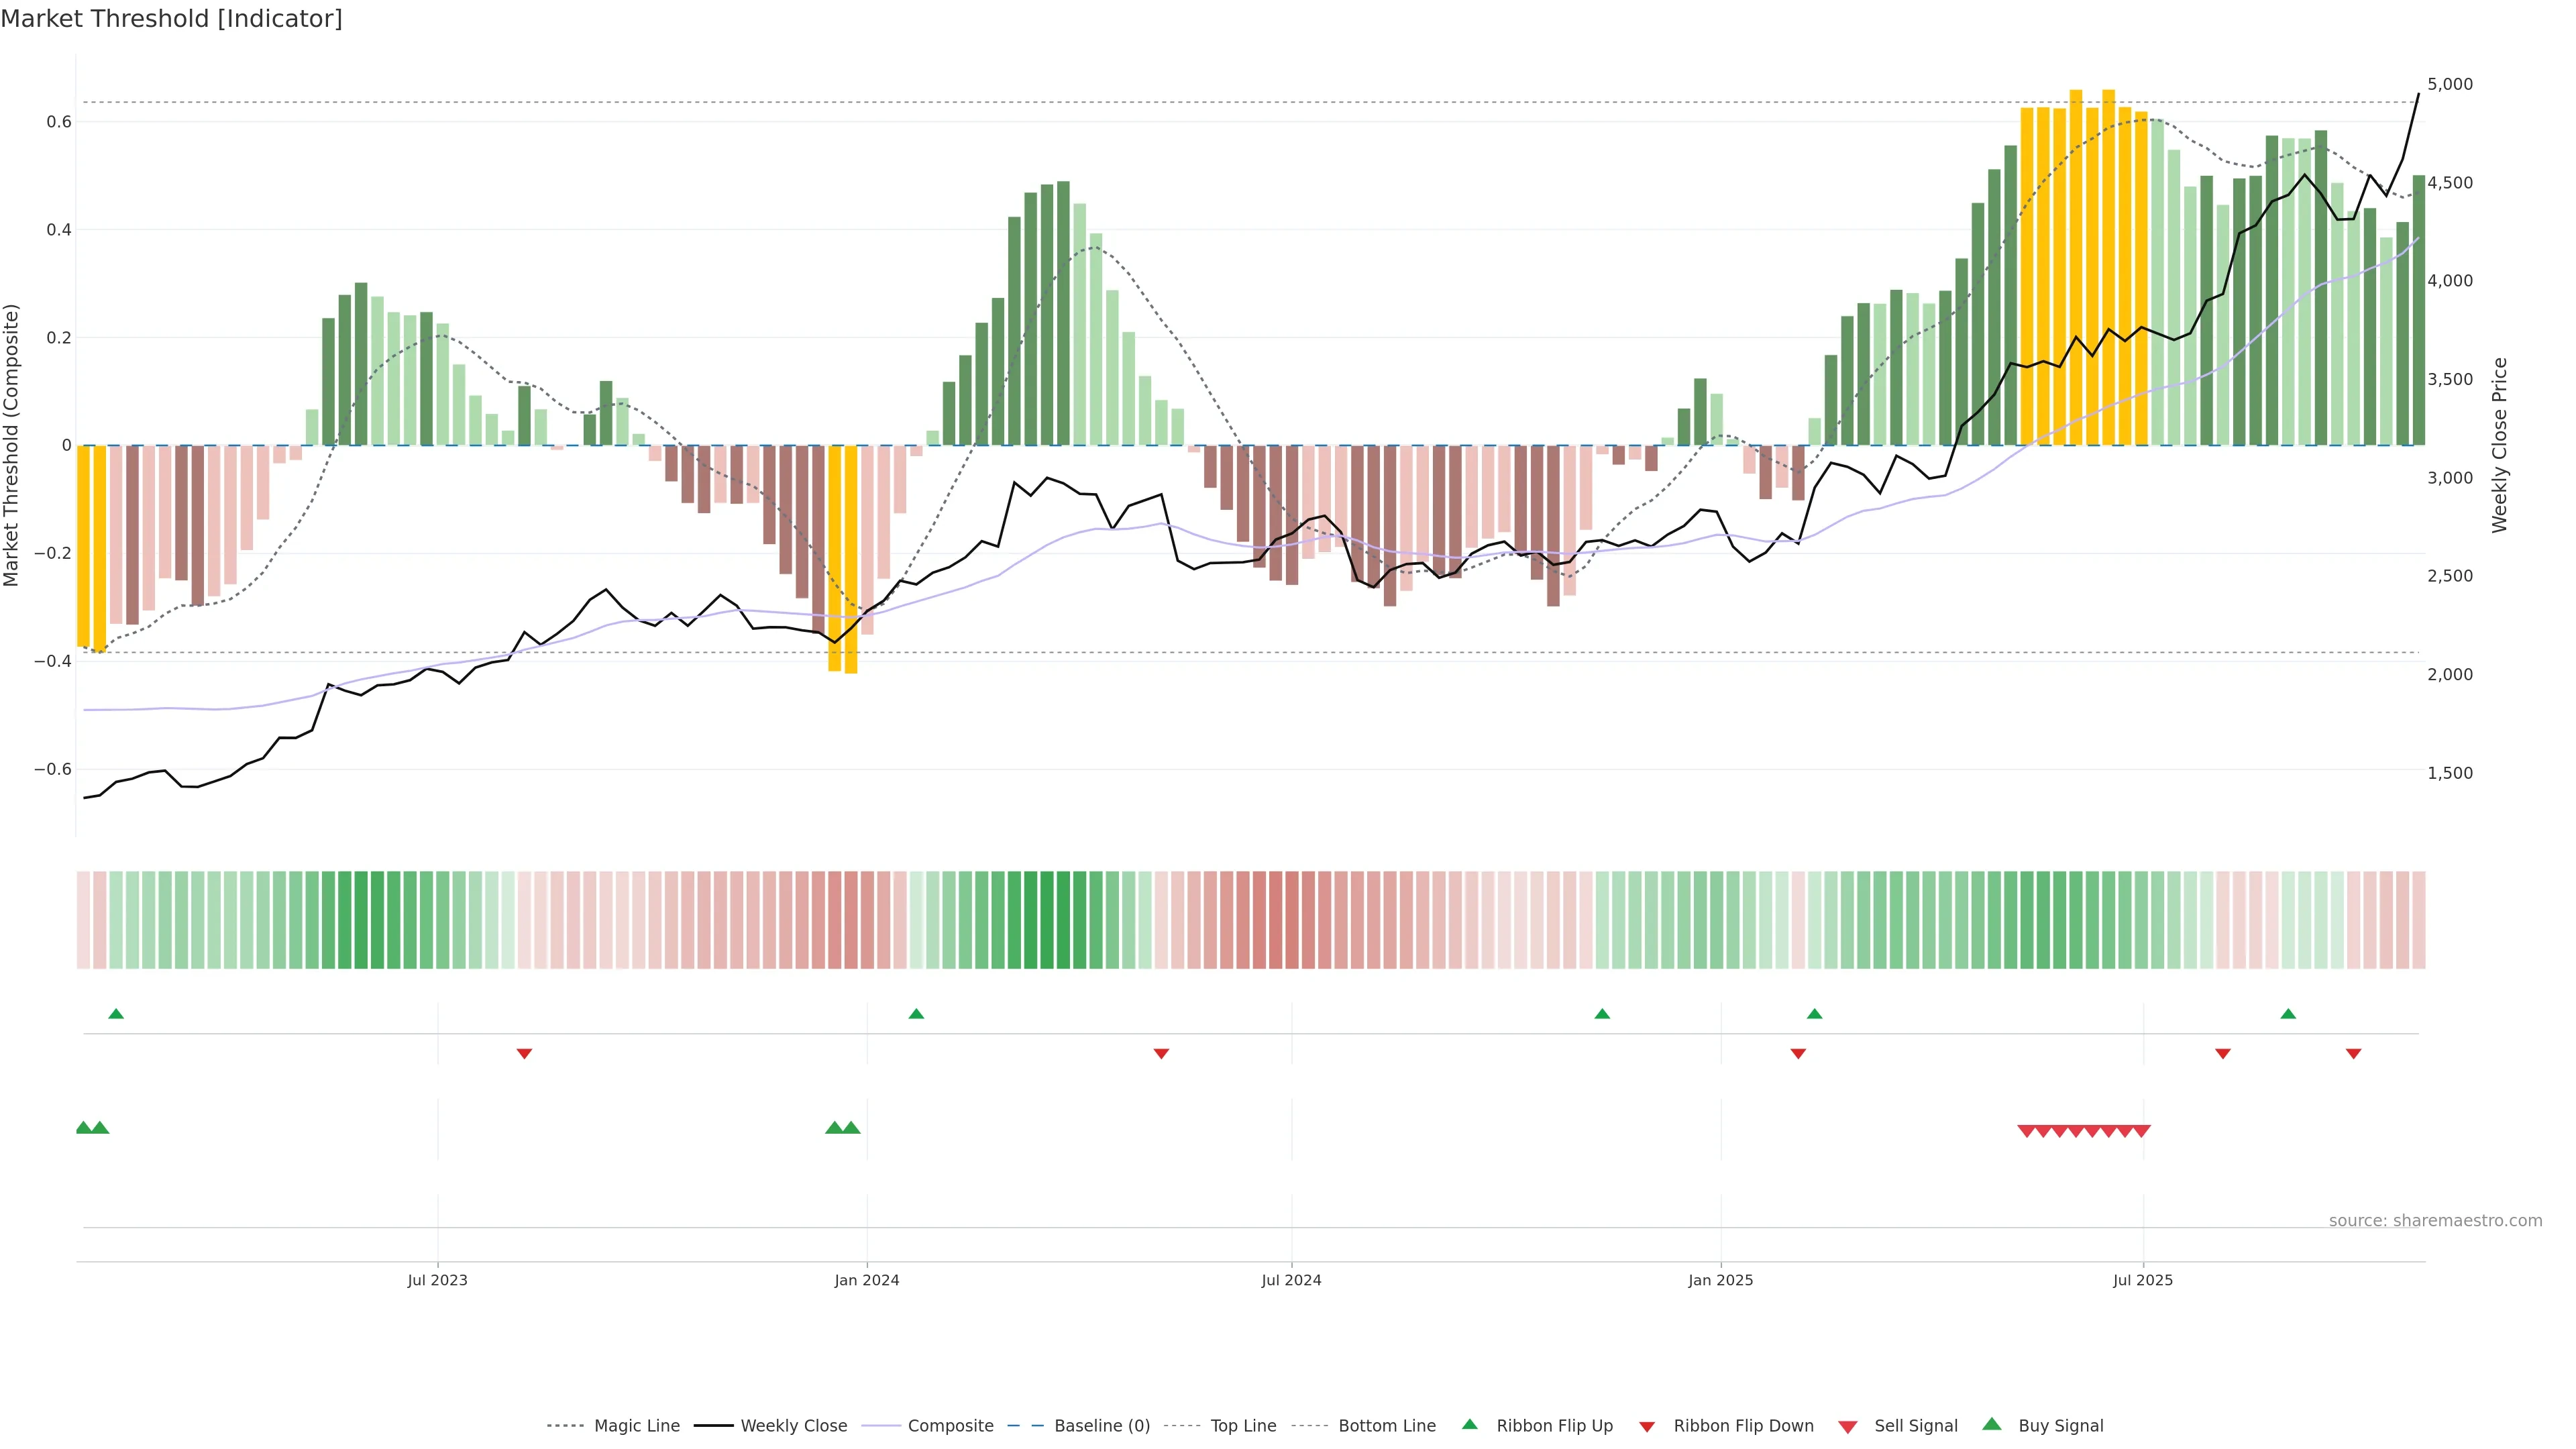Toggle the Composite line in the legend
This screenshot has width=2576, height=1449.
click(x=950, y=1426)
